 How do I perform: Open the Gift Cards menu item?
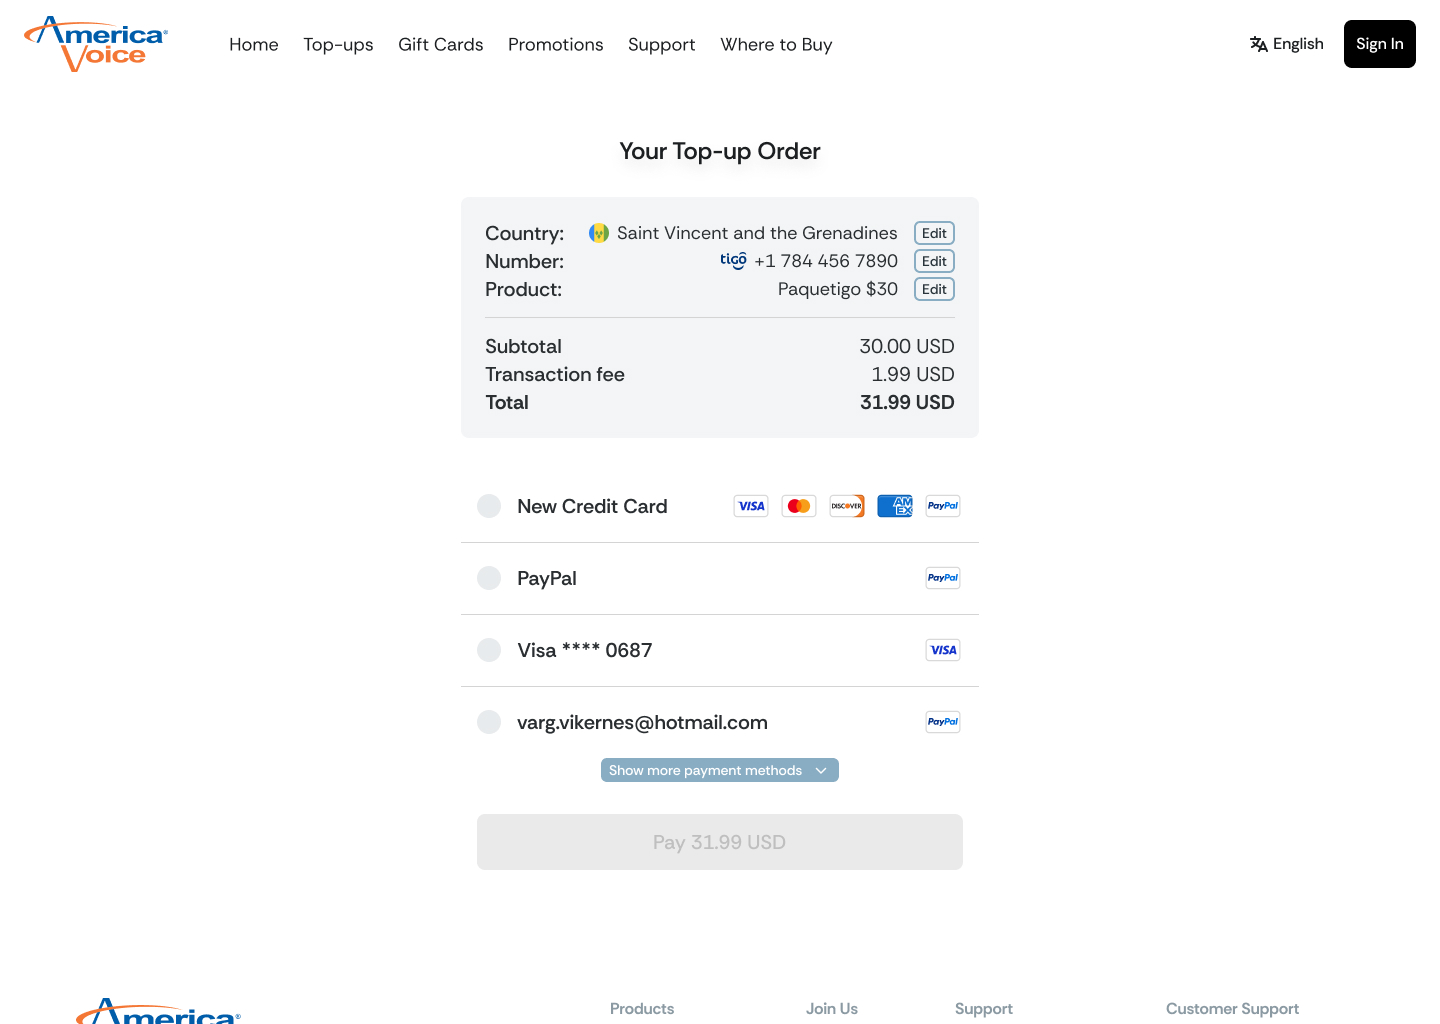coord(441,44)
